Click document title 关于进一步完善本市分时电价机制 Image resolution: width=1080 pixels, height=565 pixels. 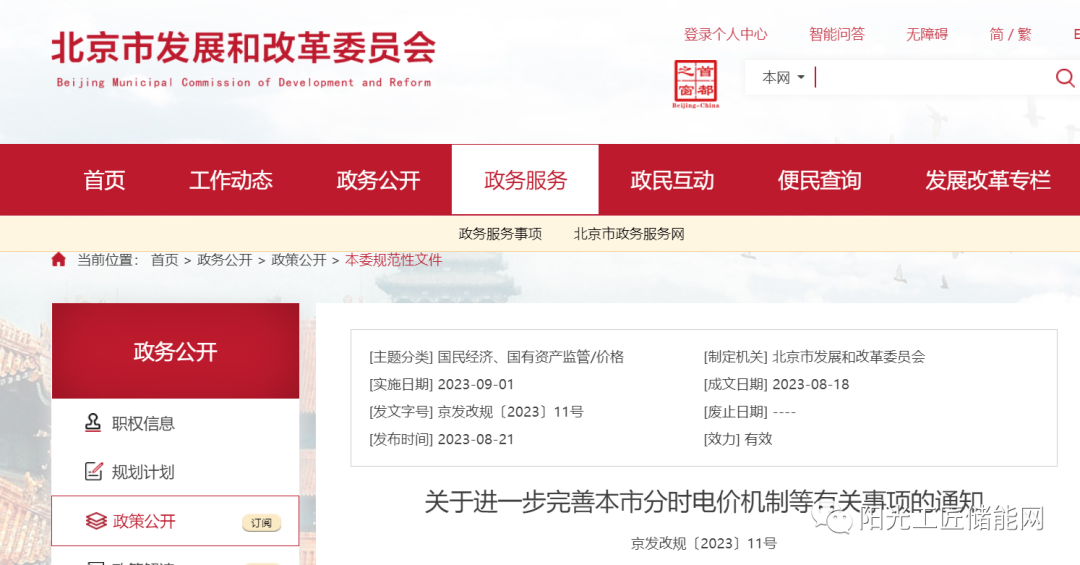tap(704, 502)
